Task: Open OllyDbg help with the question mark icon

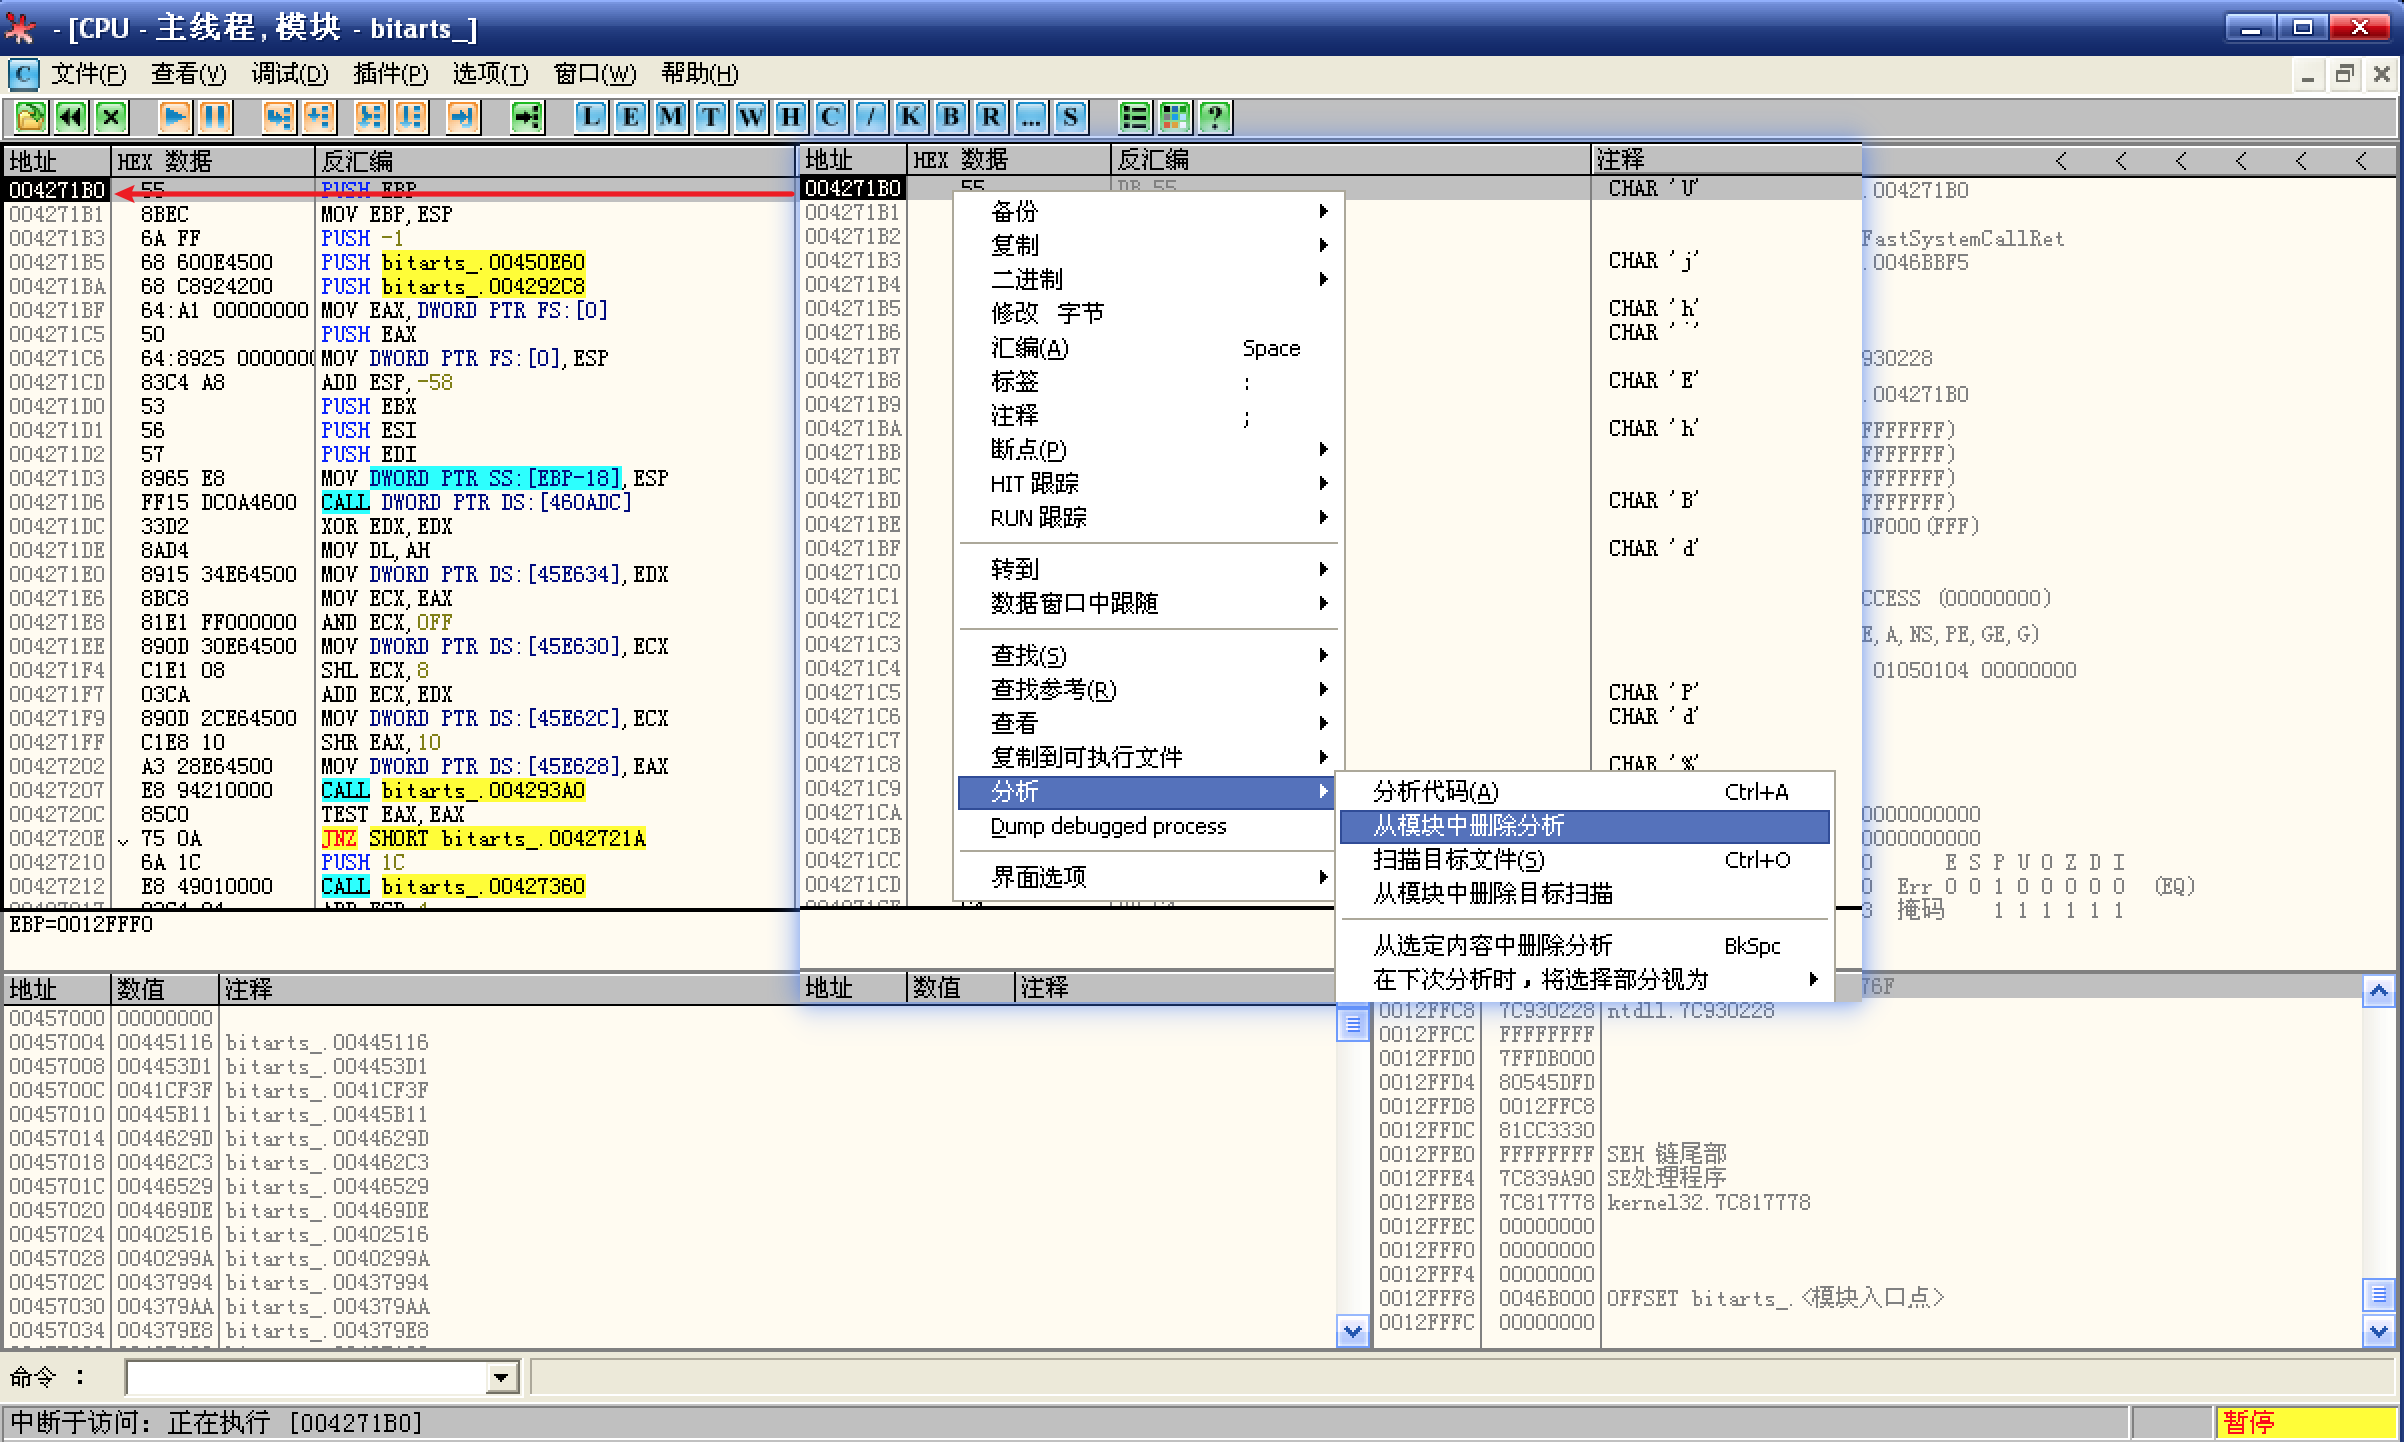Action: (x=1214, y=117)
